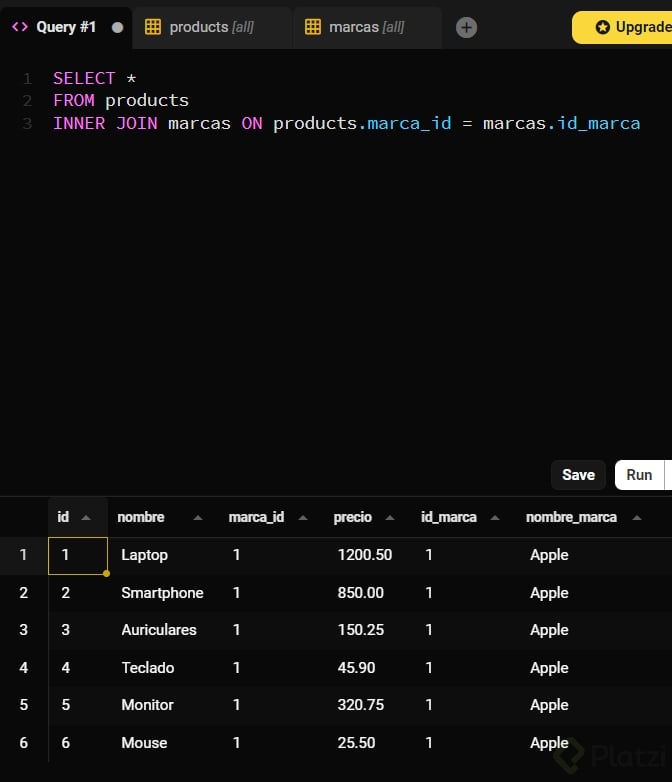Sort results by the nombre_marca column arrow
This screenshot has height=782, width=672.
click(x=636, y=518)
